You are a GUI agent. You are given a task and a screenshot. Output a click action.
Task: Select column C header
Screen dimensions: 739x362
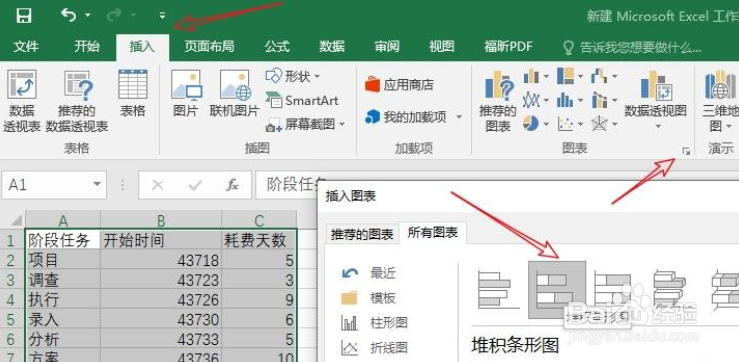click(259, 220)
